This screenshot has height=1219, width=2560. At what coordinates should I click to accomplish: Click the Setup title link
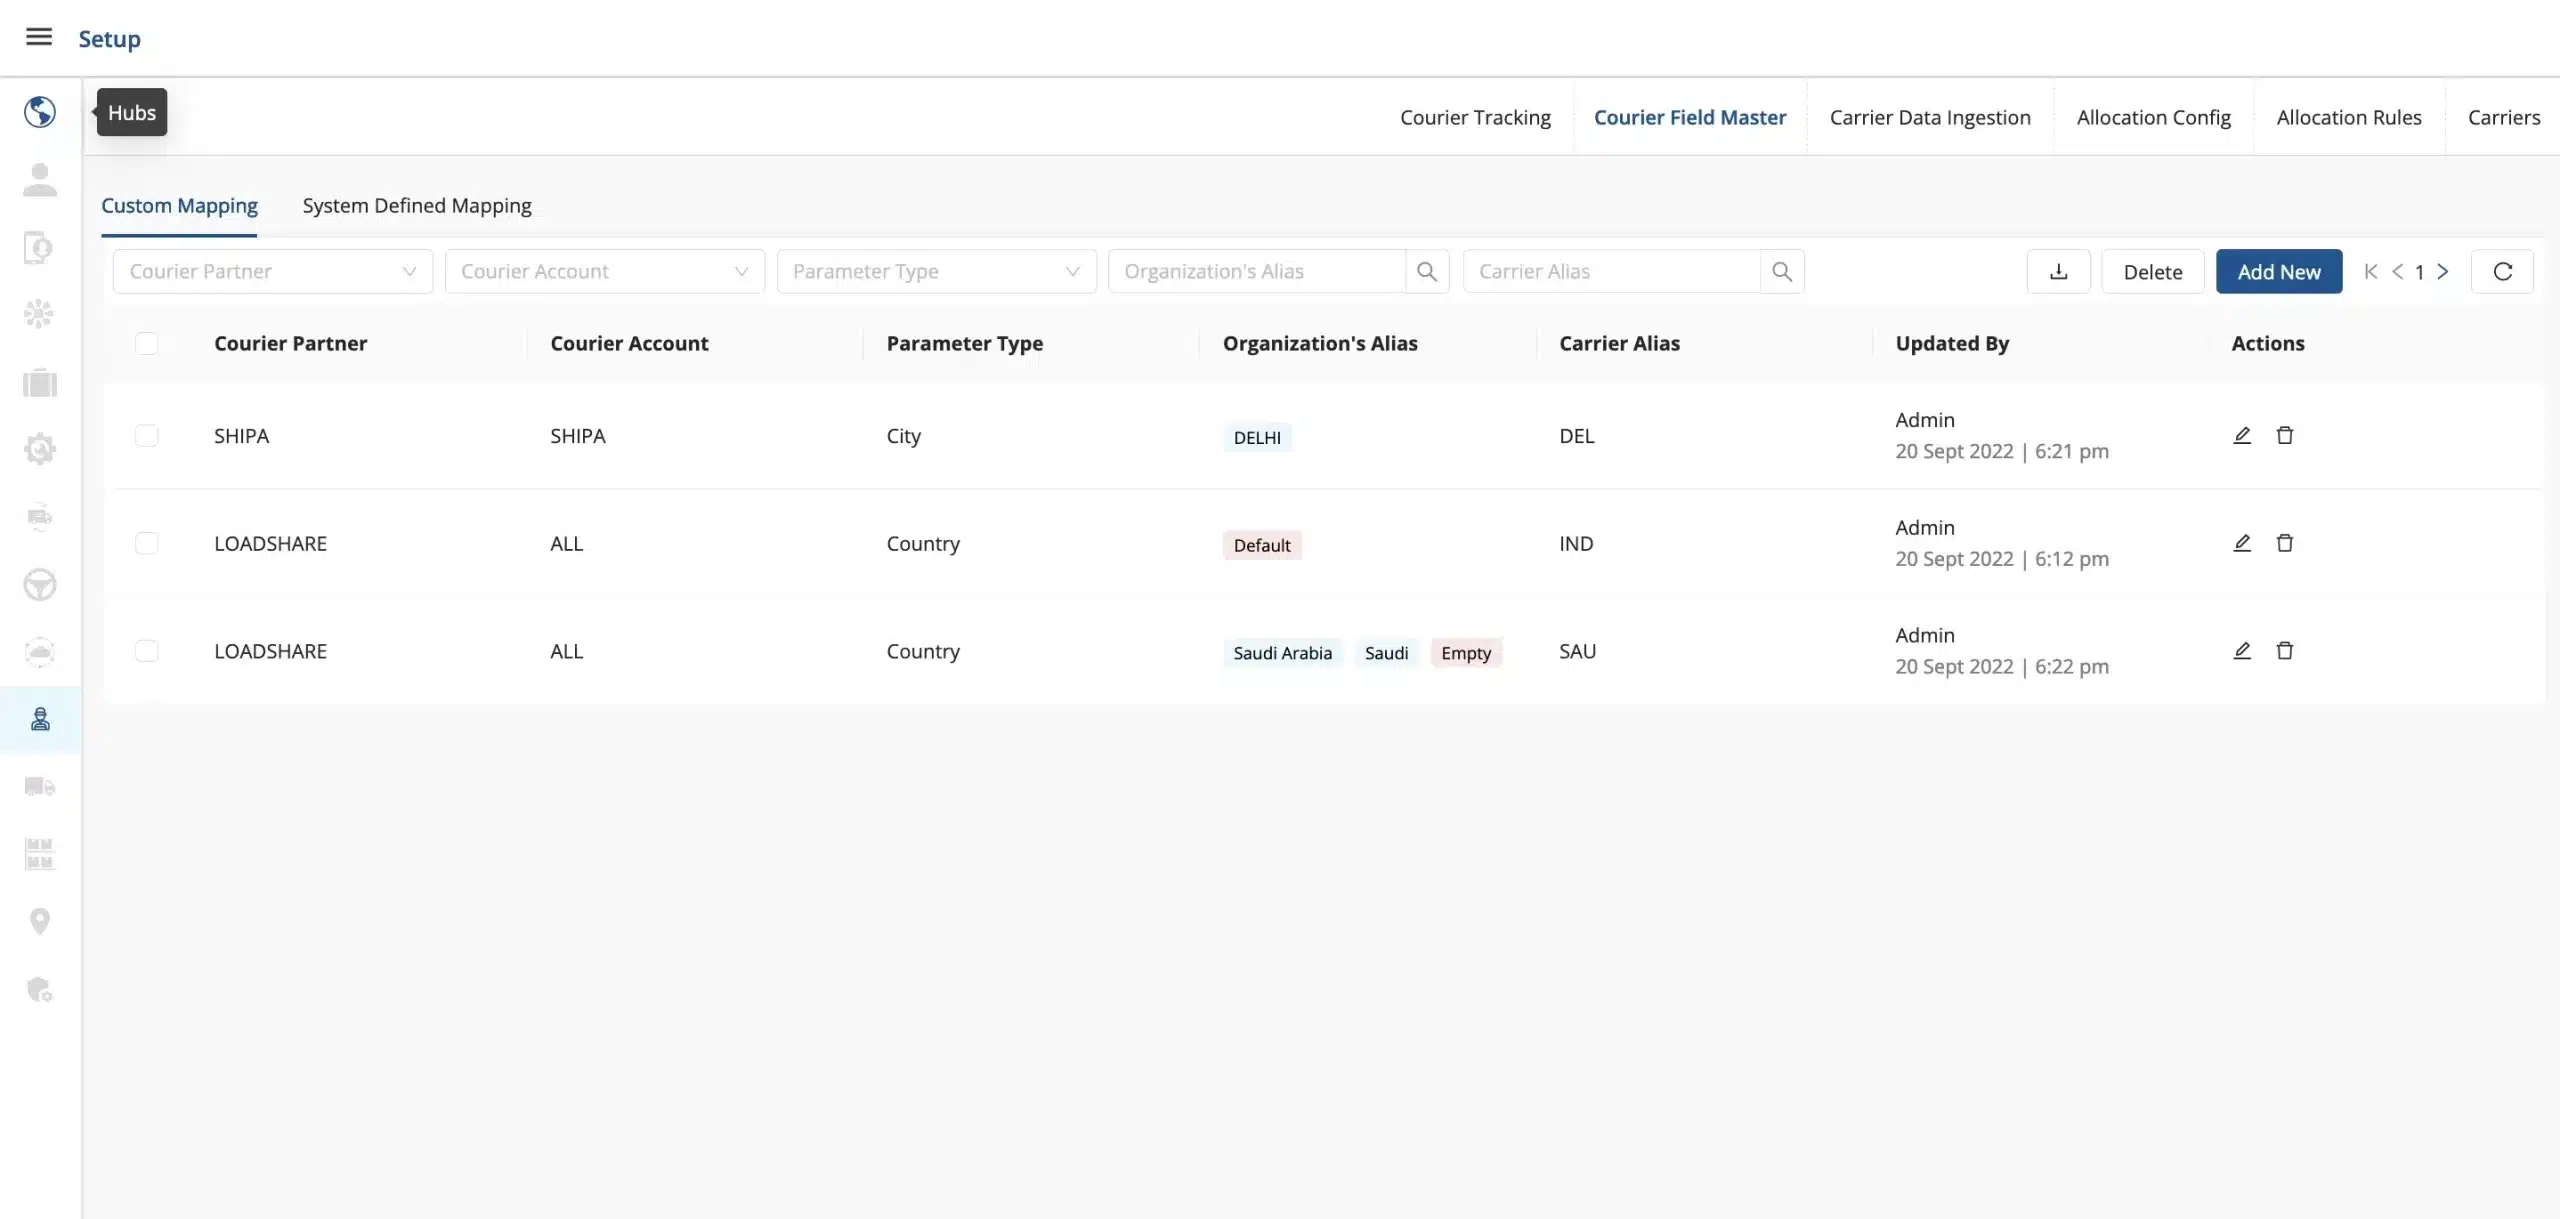click(110, 39)
